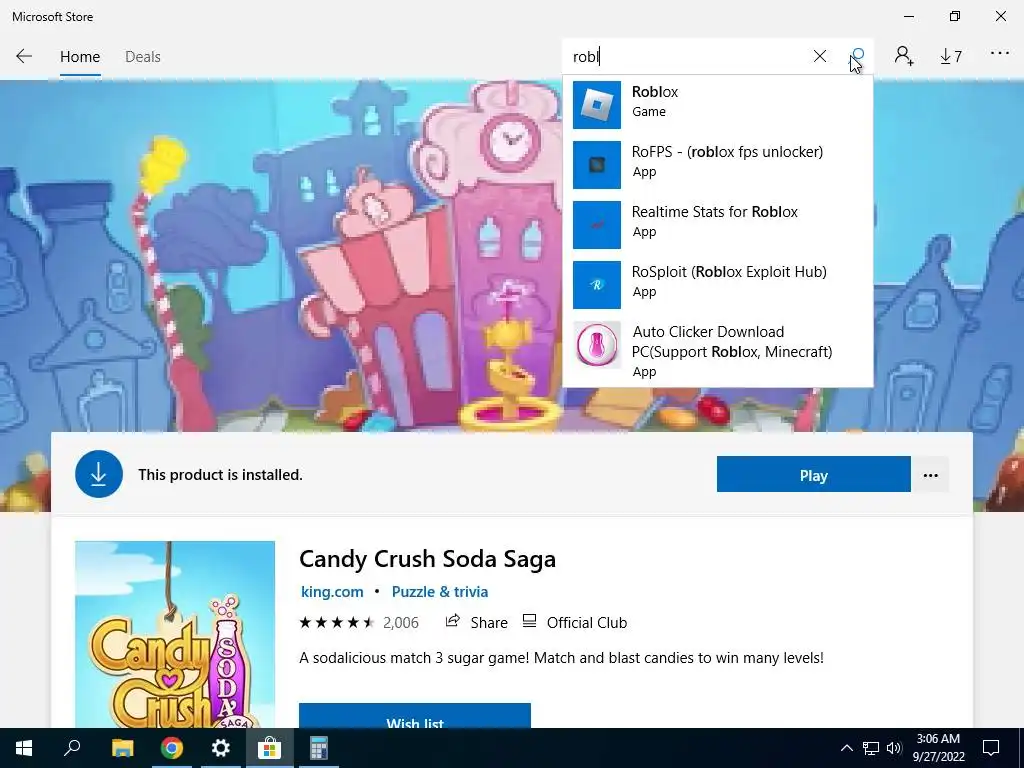Screen dimensions: 1024x768
Task: Switch to the Deals tab
Action: pos(142,57)
